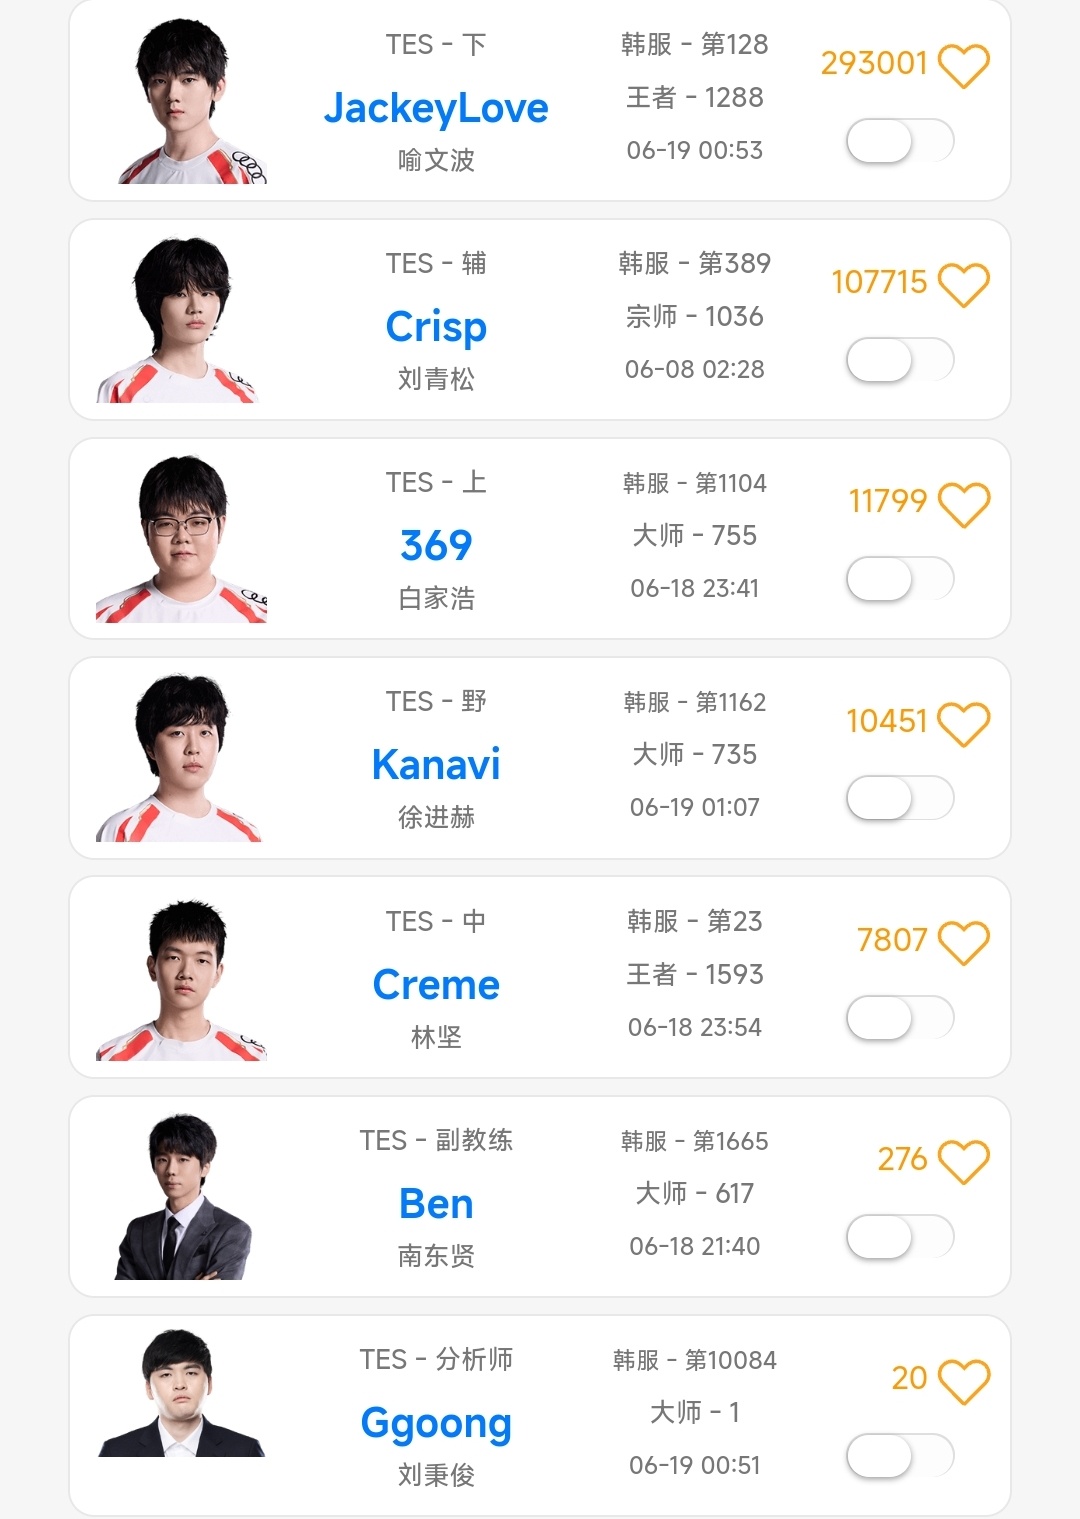Screen dimensions: 1080x1519
Task: Toggle Ggoong's switch on
Action: pos(900,1456)
